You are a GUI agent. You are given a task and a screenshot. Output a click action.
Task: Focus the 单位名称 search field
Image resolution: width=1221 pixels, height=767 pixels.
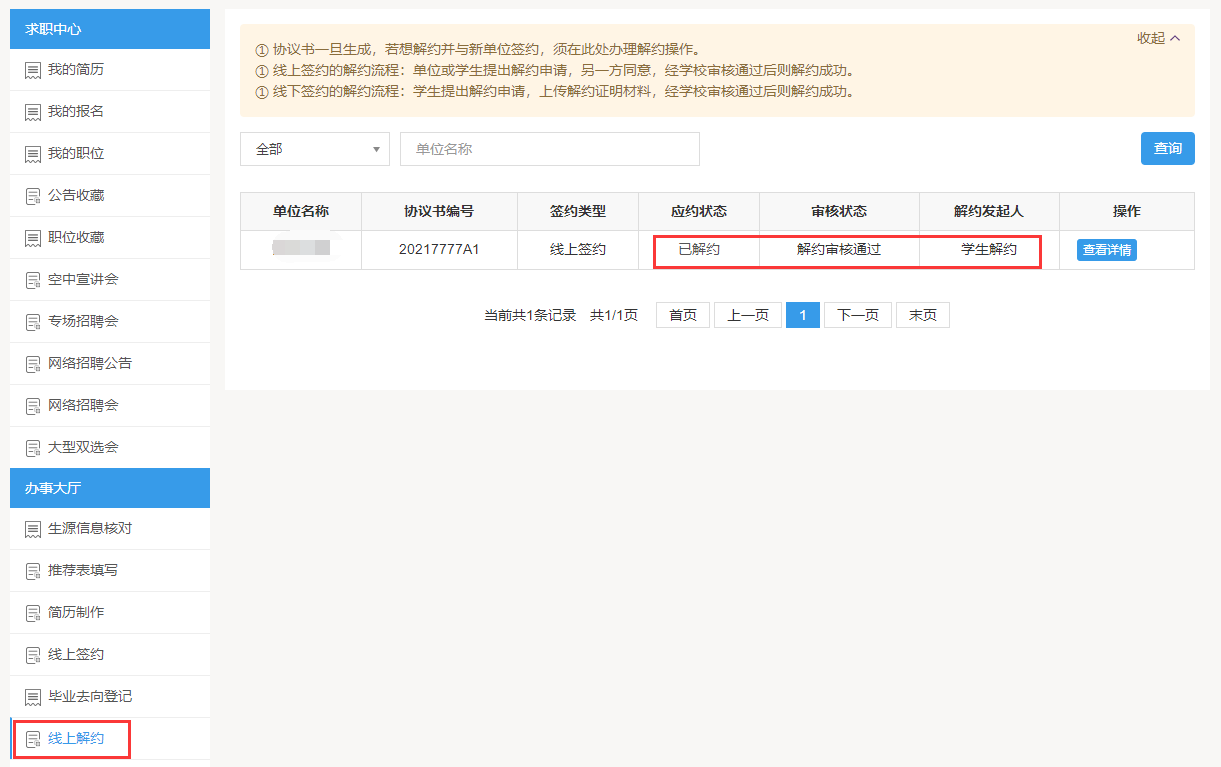point(550,149)
